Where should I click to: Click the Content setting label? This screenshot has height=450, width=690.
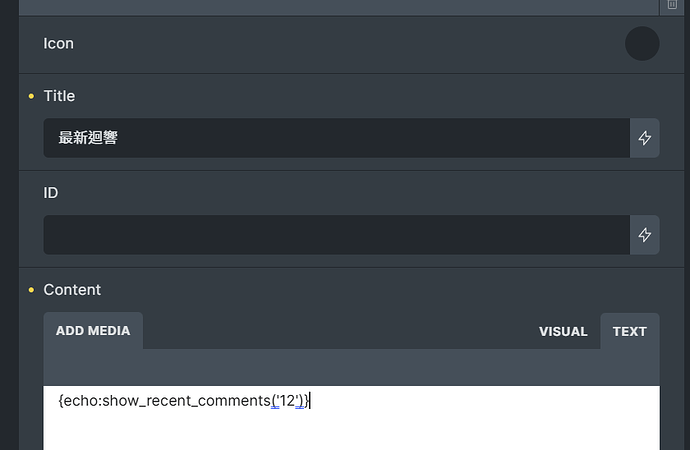72,289
